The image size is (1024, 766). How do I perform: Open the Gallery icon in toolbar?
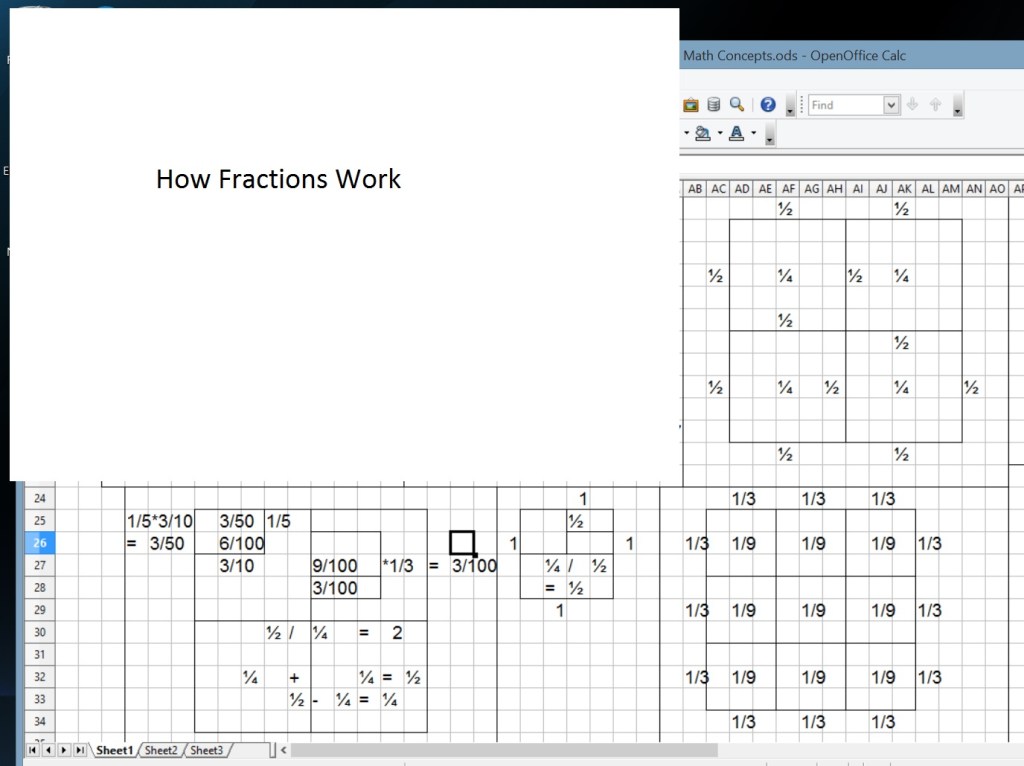pos(691,105)
